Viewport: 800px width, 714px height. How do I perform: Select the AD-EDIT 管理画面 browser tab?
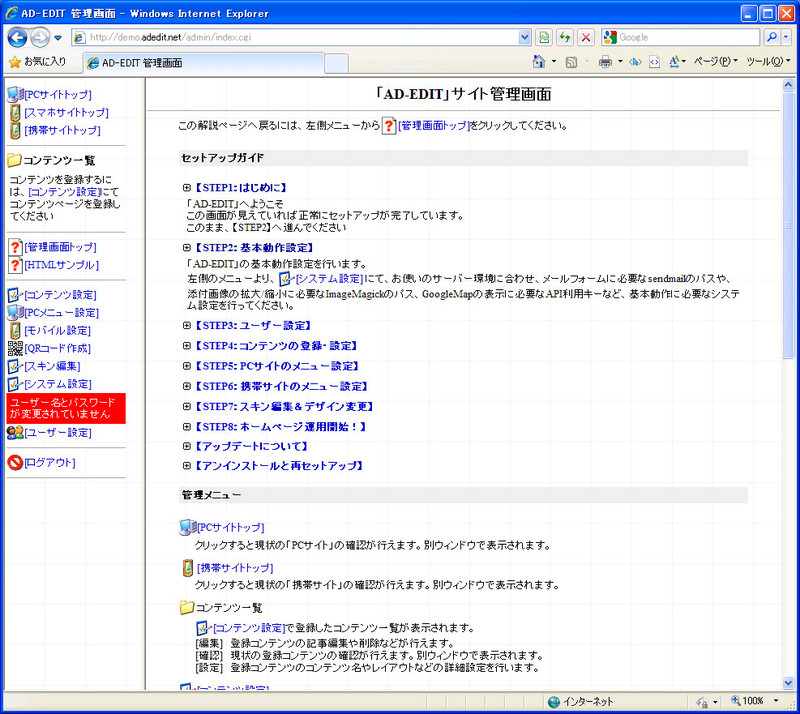(x=203, y=63)
